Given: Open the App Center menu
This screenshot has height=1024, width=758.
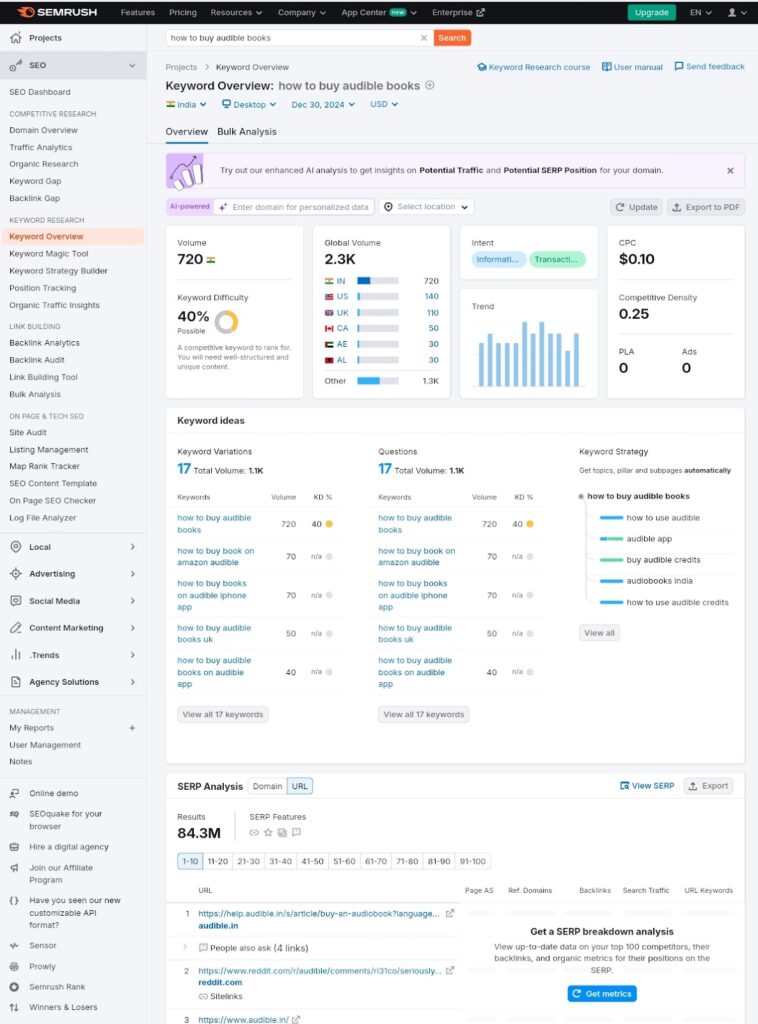Looking at the screenshot, I should (x=379, y=12).
